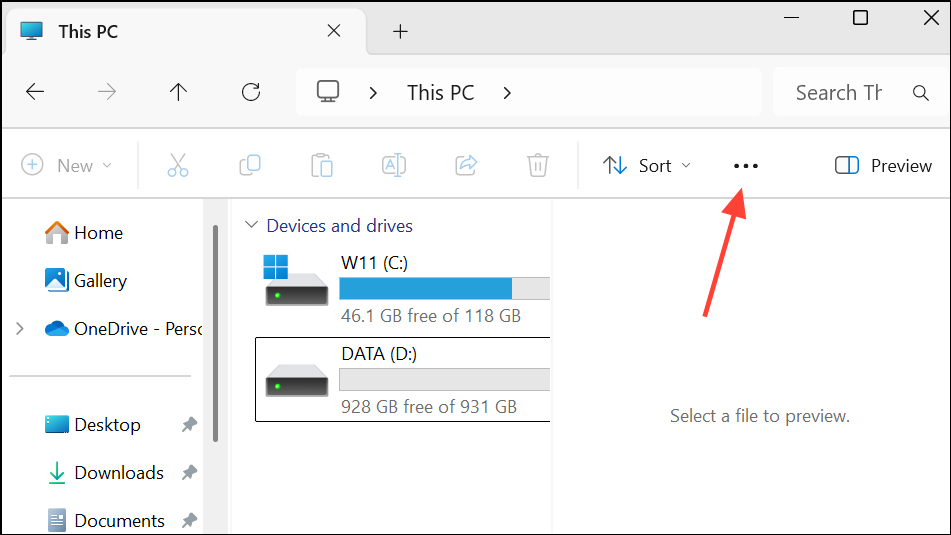Add a new tab
This screenshot has width=951, height=535.
click(400, 32)
